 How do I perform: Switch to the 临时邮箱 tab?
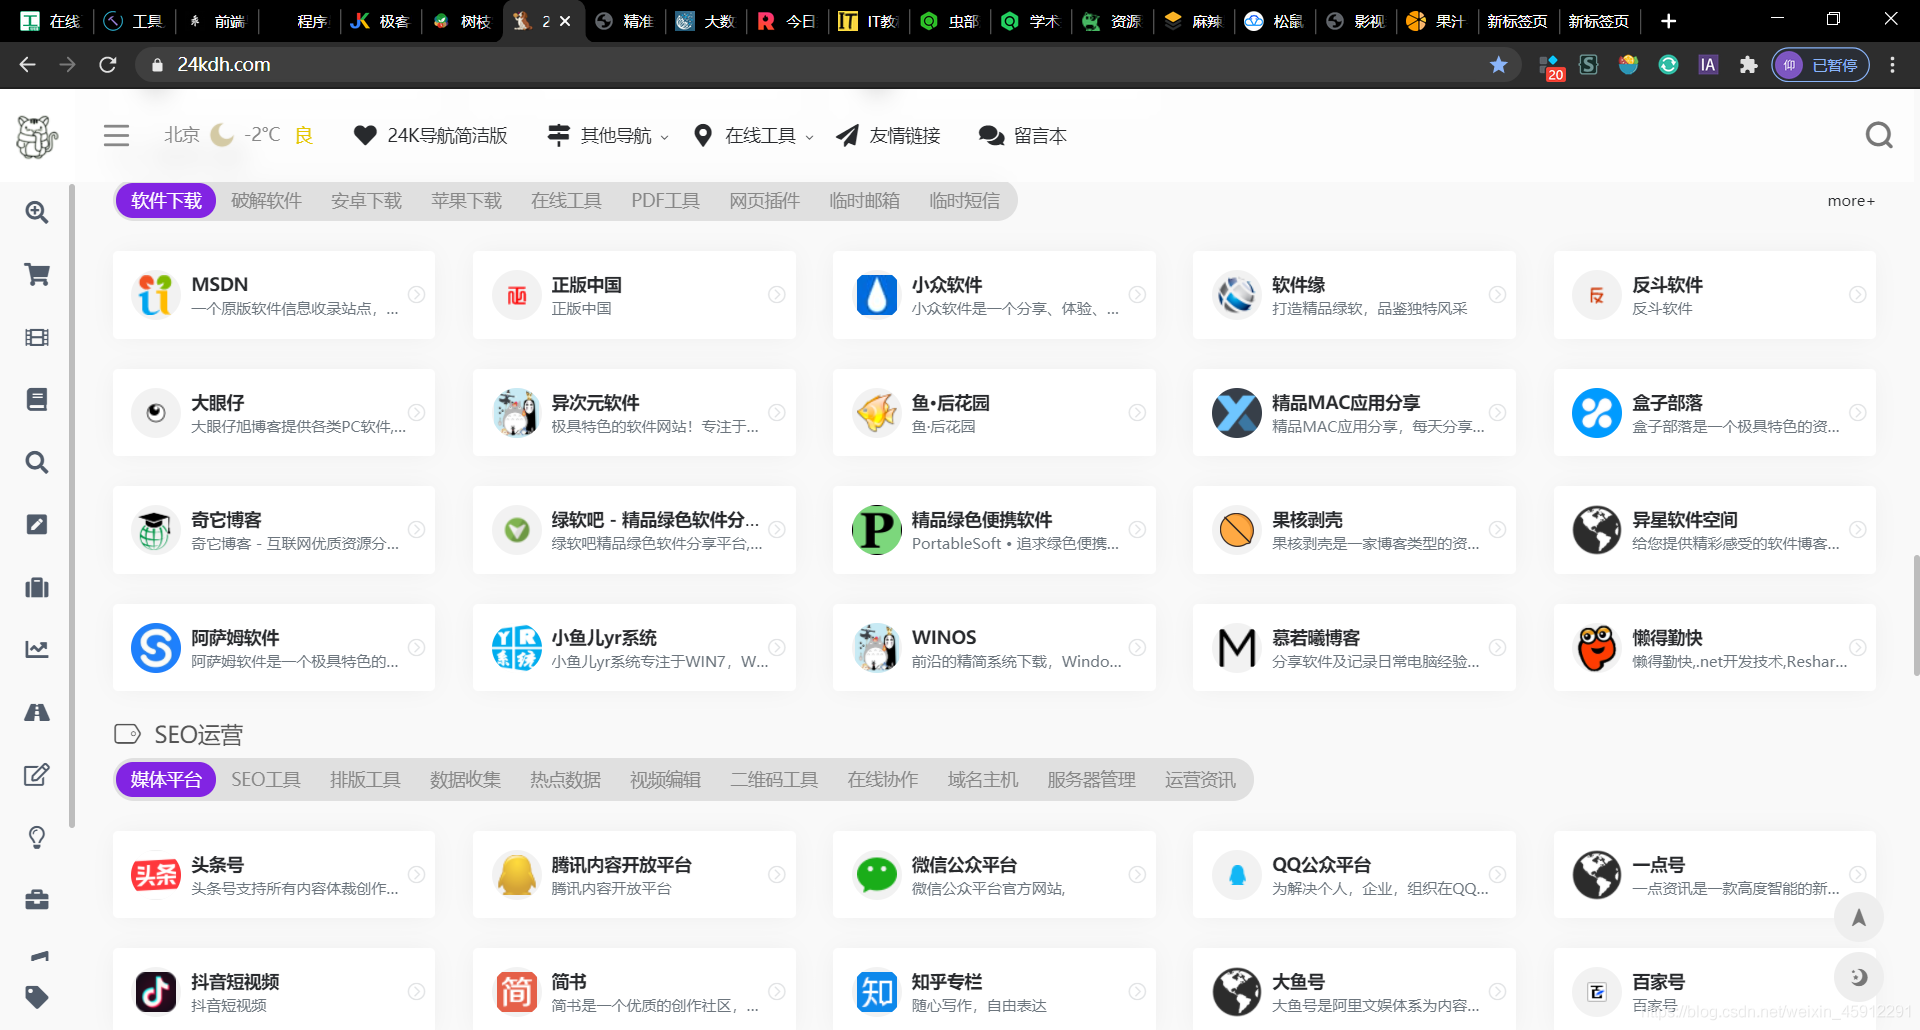click(x=864, y=201)
